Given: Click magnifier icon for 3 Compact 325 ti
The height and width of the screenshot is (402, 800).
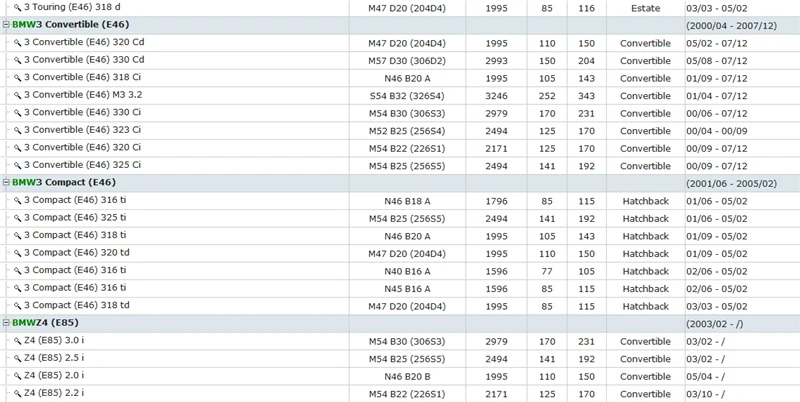Looking at the screenshot, I should click(17, 218).
